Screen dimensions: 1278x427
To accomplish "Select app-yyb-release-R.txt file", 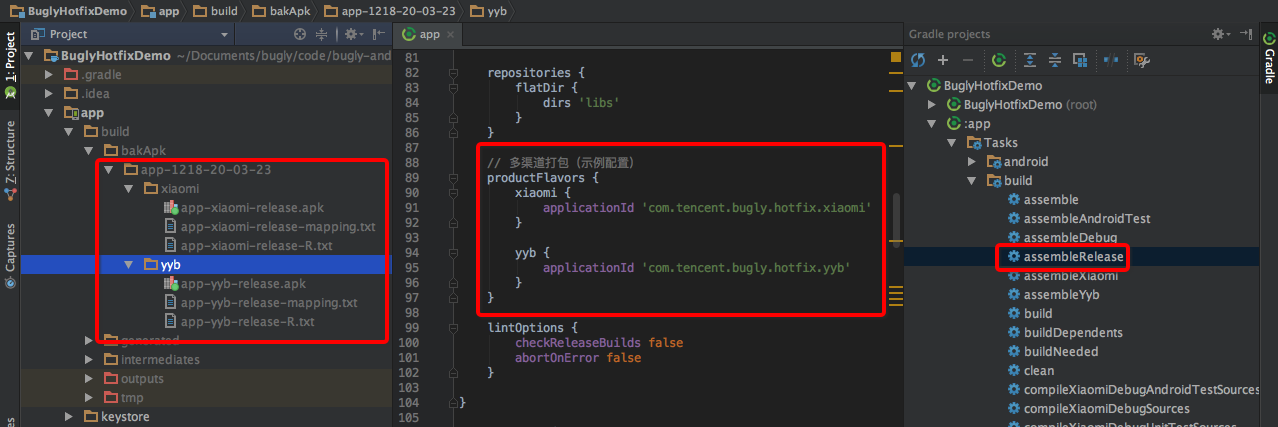I will tap(239, 322).
